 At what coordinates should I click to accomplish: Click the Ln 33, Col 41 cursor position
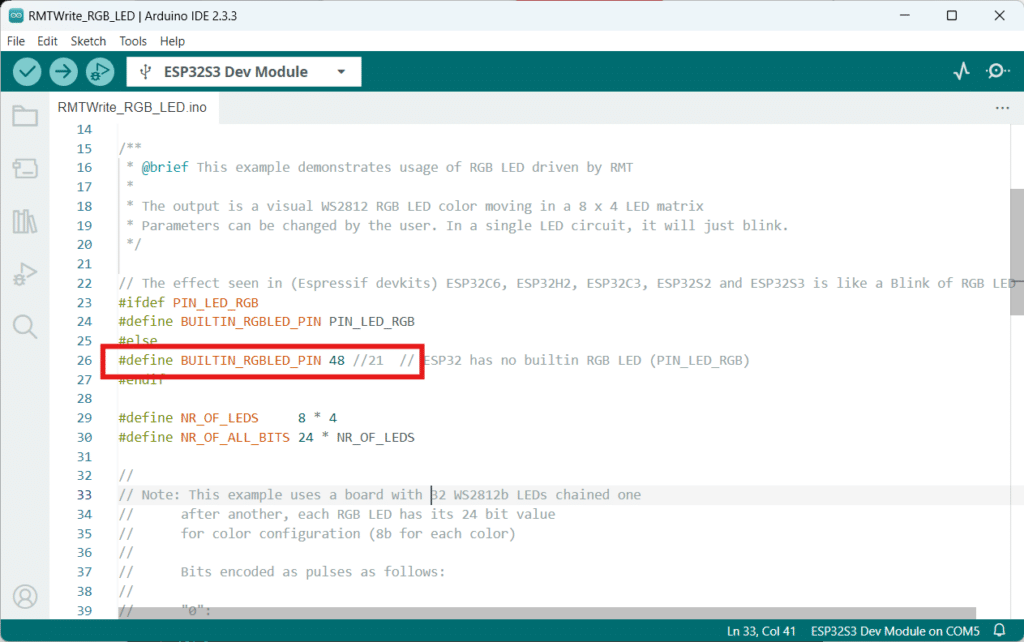pos(761,632)
